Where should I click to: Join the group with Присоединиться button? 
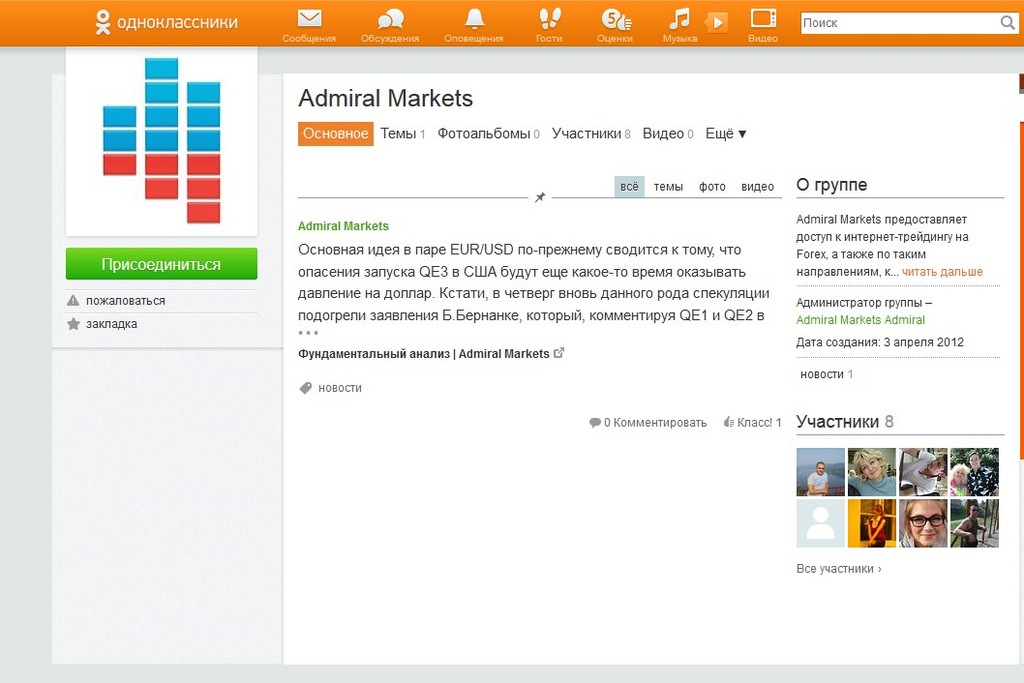(161, 264)
